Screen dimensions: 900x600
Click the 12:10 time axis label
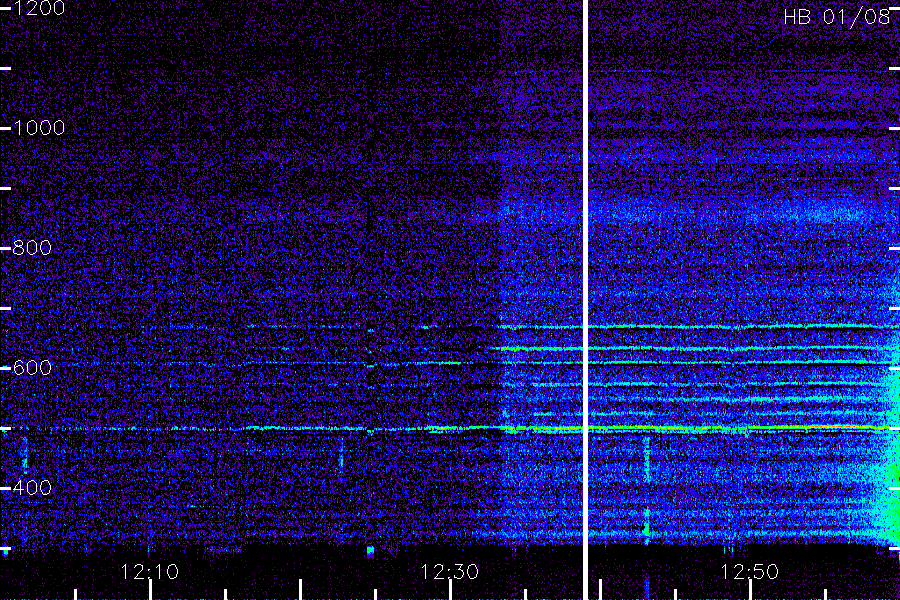click(x=150, y=572)
